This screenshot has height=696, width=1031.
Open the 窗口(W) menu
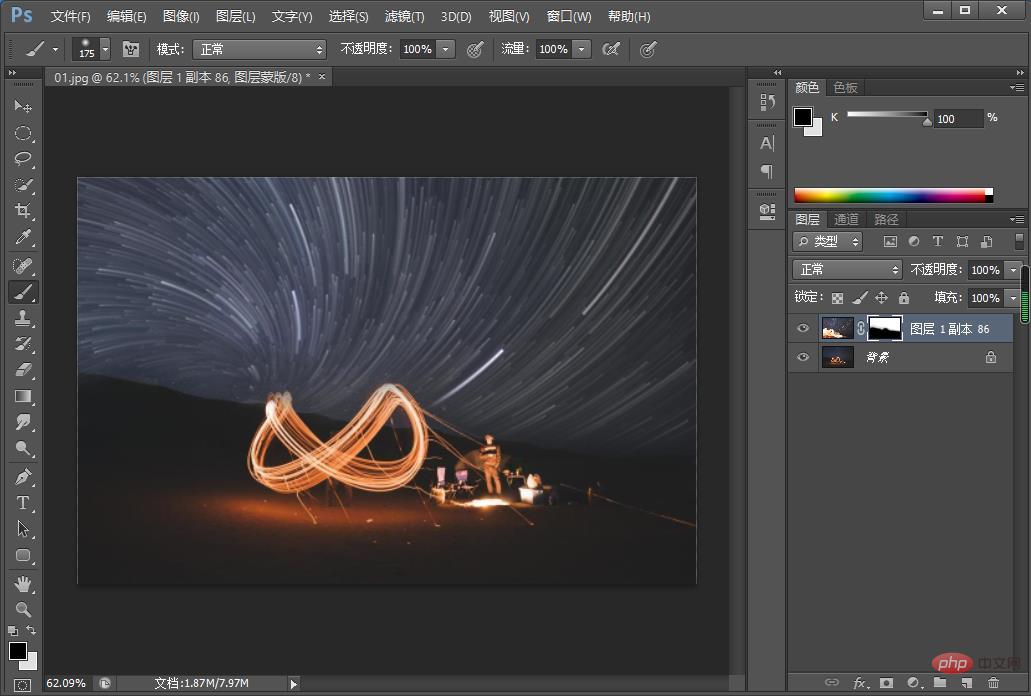pyautogui.click(x=569, y=16)
